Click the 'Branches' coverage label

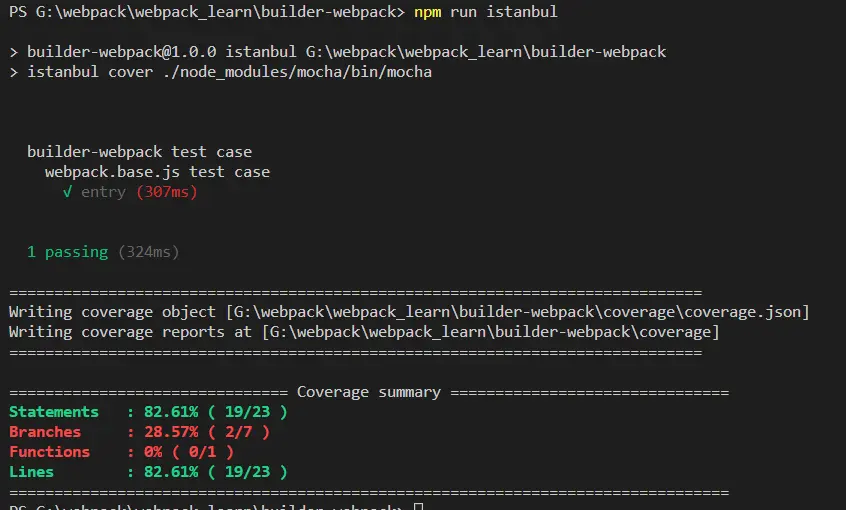tap(45, 432)
